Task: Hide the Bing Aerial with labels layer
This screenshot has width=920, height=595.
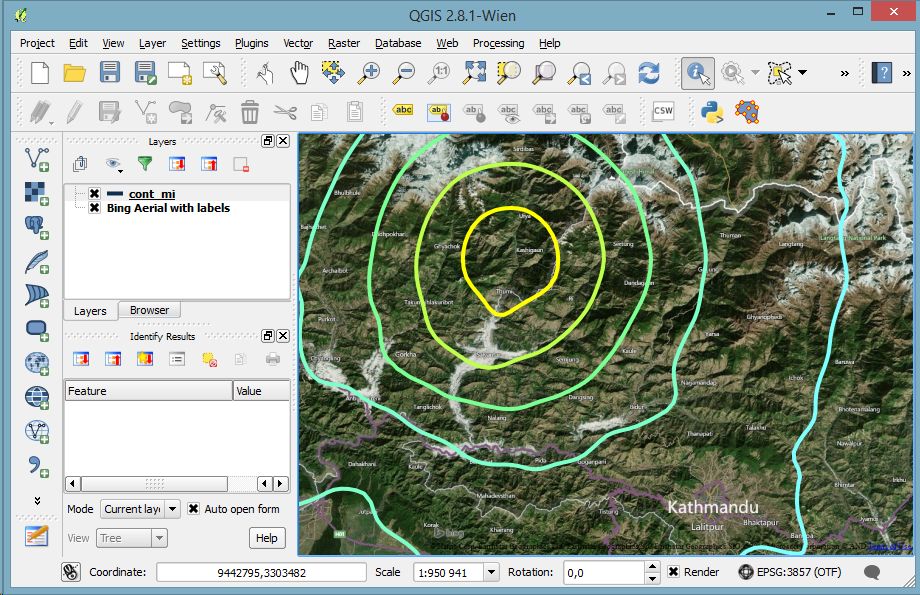Action: coord(94,208)
